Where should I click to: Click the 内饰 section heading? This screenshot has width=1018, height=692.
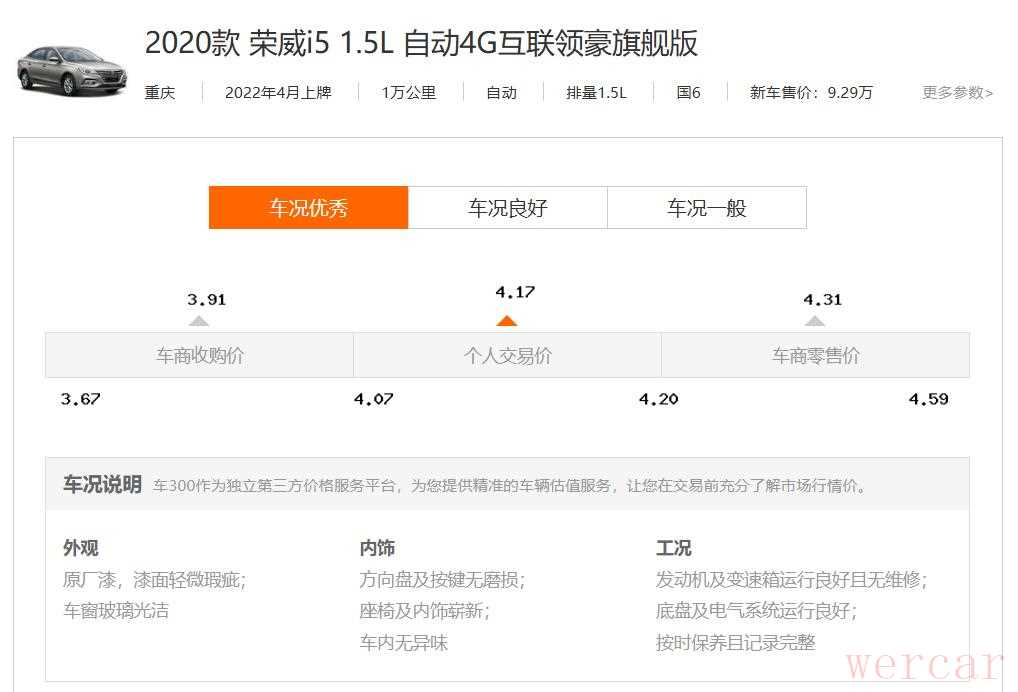tap(377, 548)
